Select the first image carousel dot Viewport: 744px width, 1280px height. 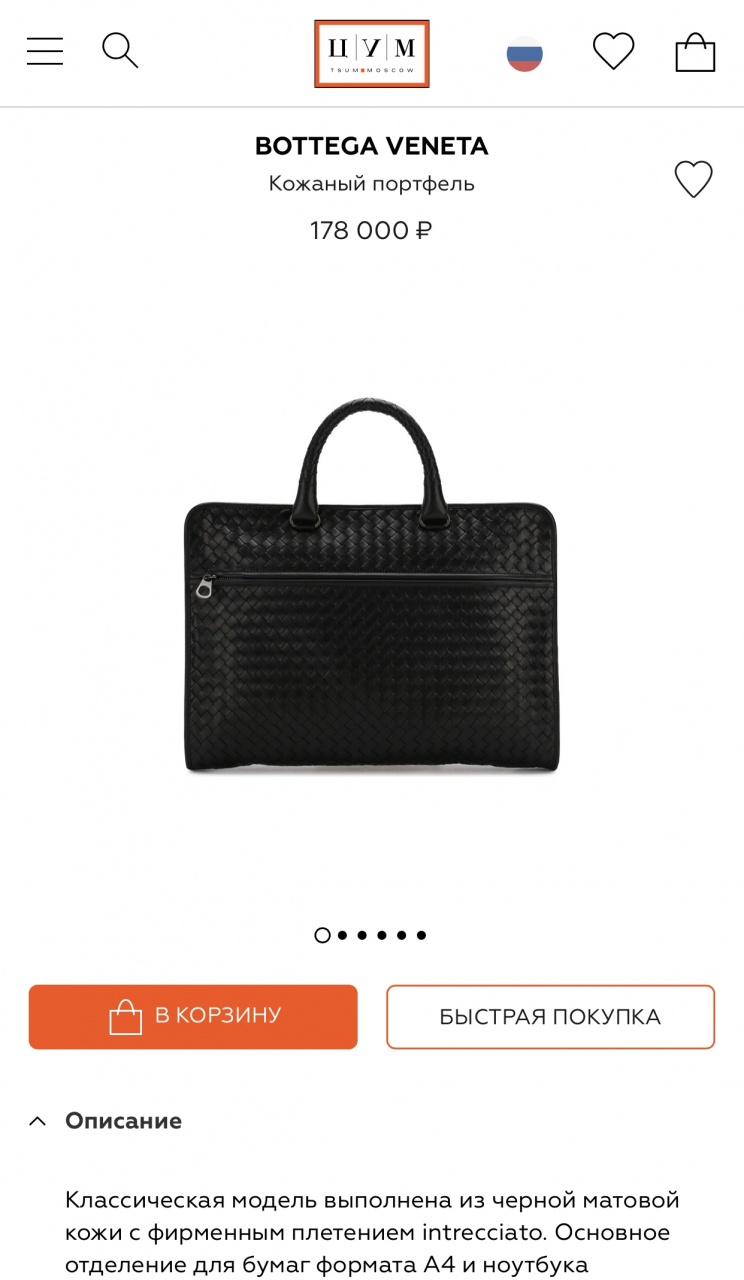tap(322, 935)
